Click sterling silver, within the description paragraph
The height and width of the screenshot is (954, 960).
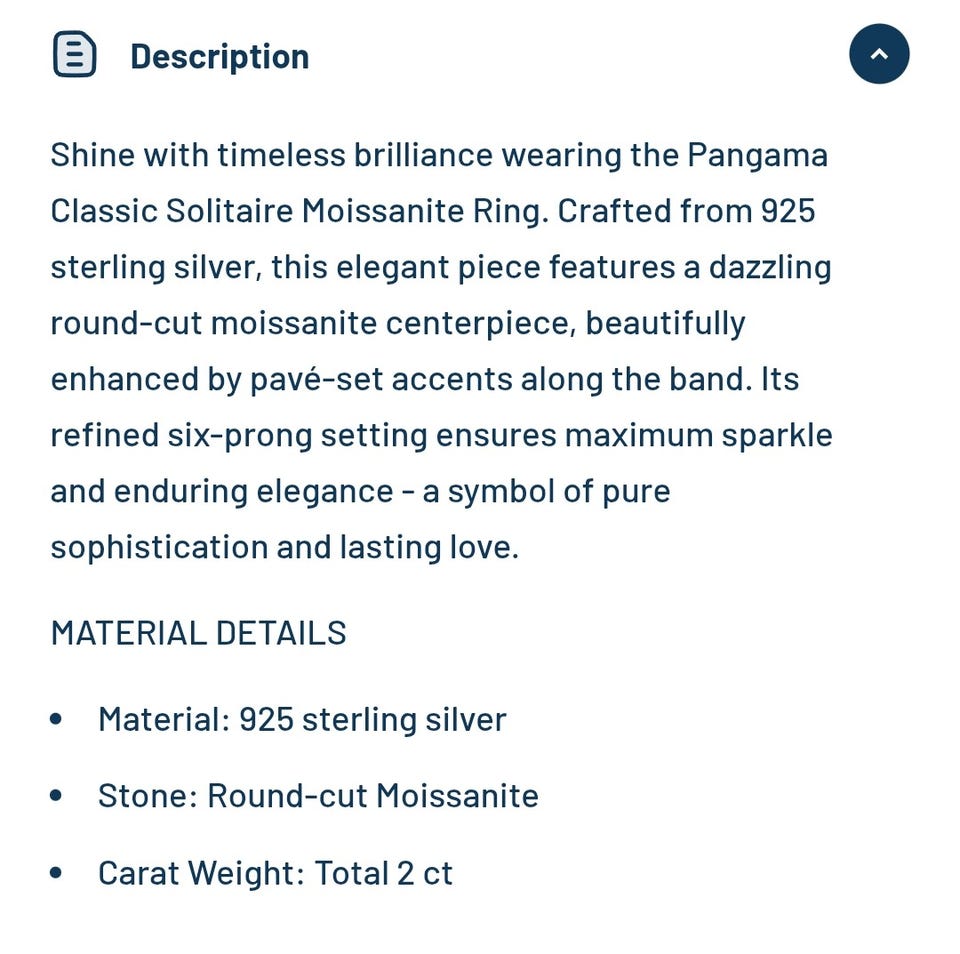157,268
